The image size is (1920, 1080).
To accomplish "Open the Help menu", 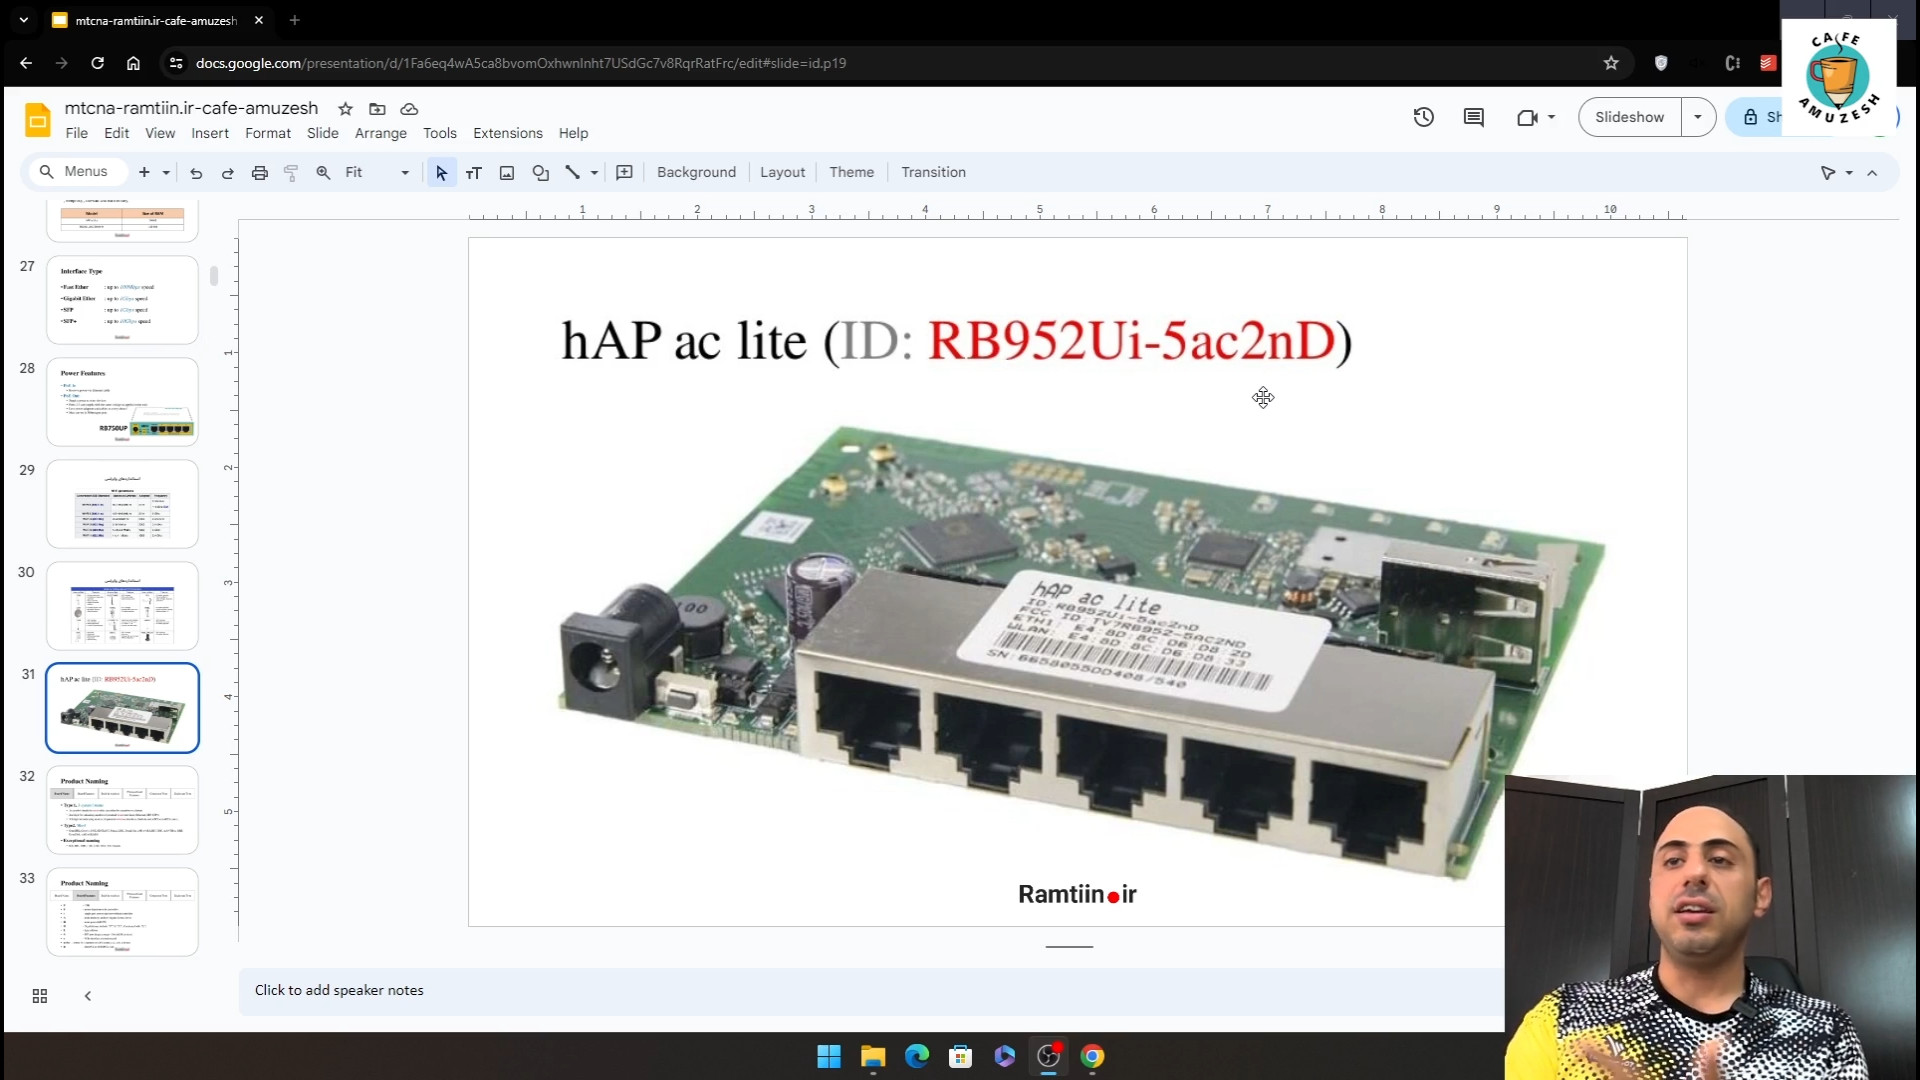I will [573, 133].
